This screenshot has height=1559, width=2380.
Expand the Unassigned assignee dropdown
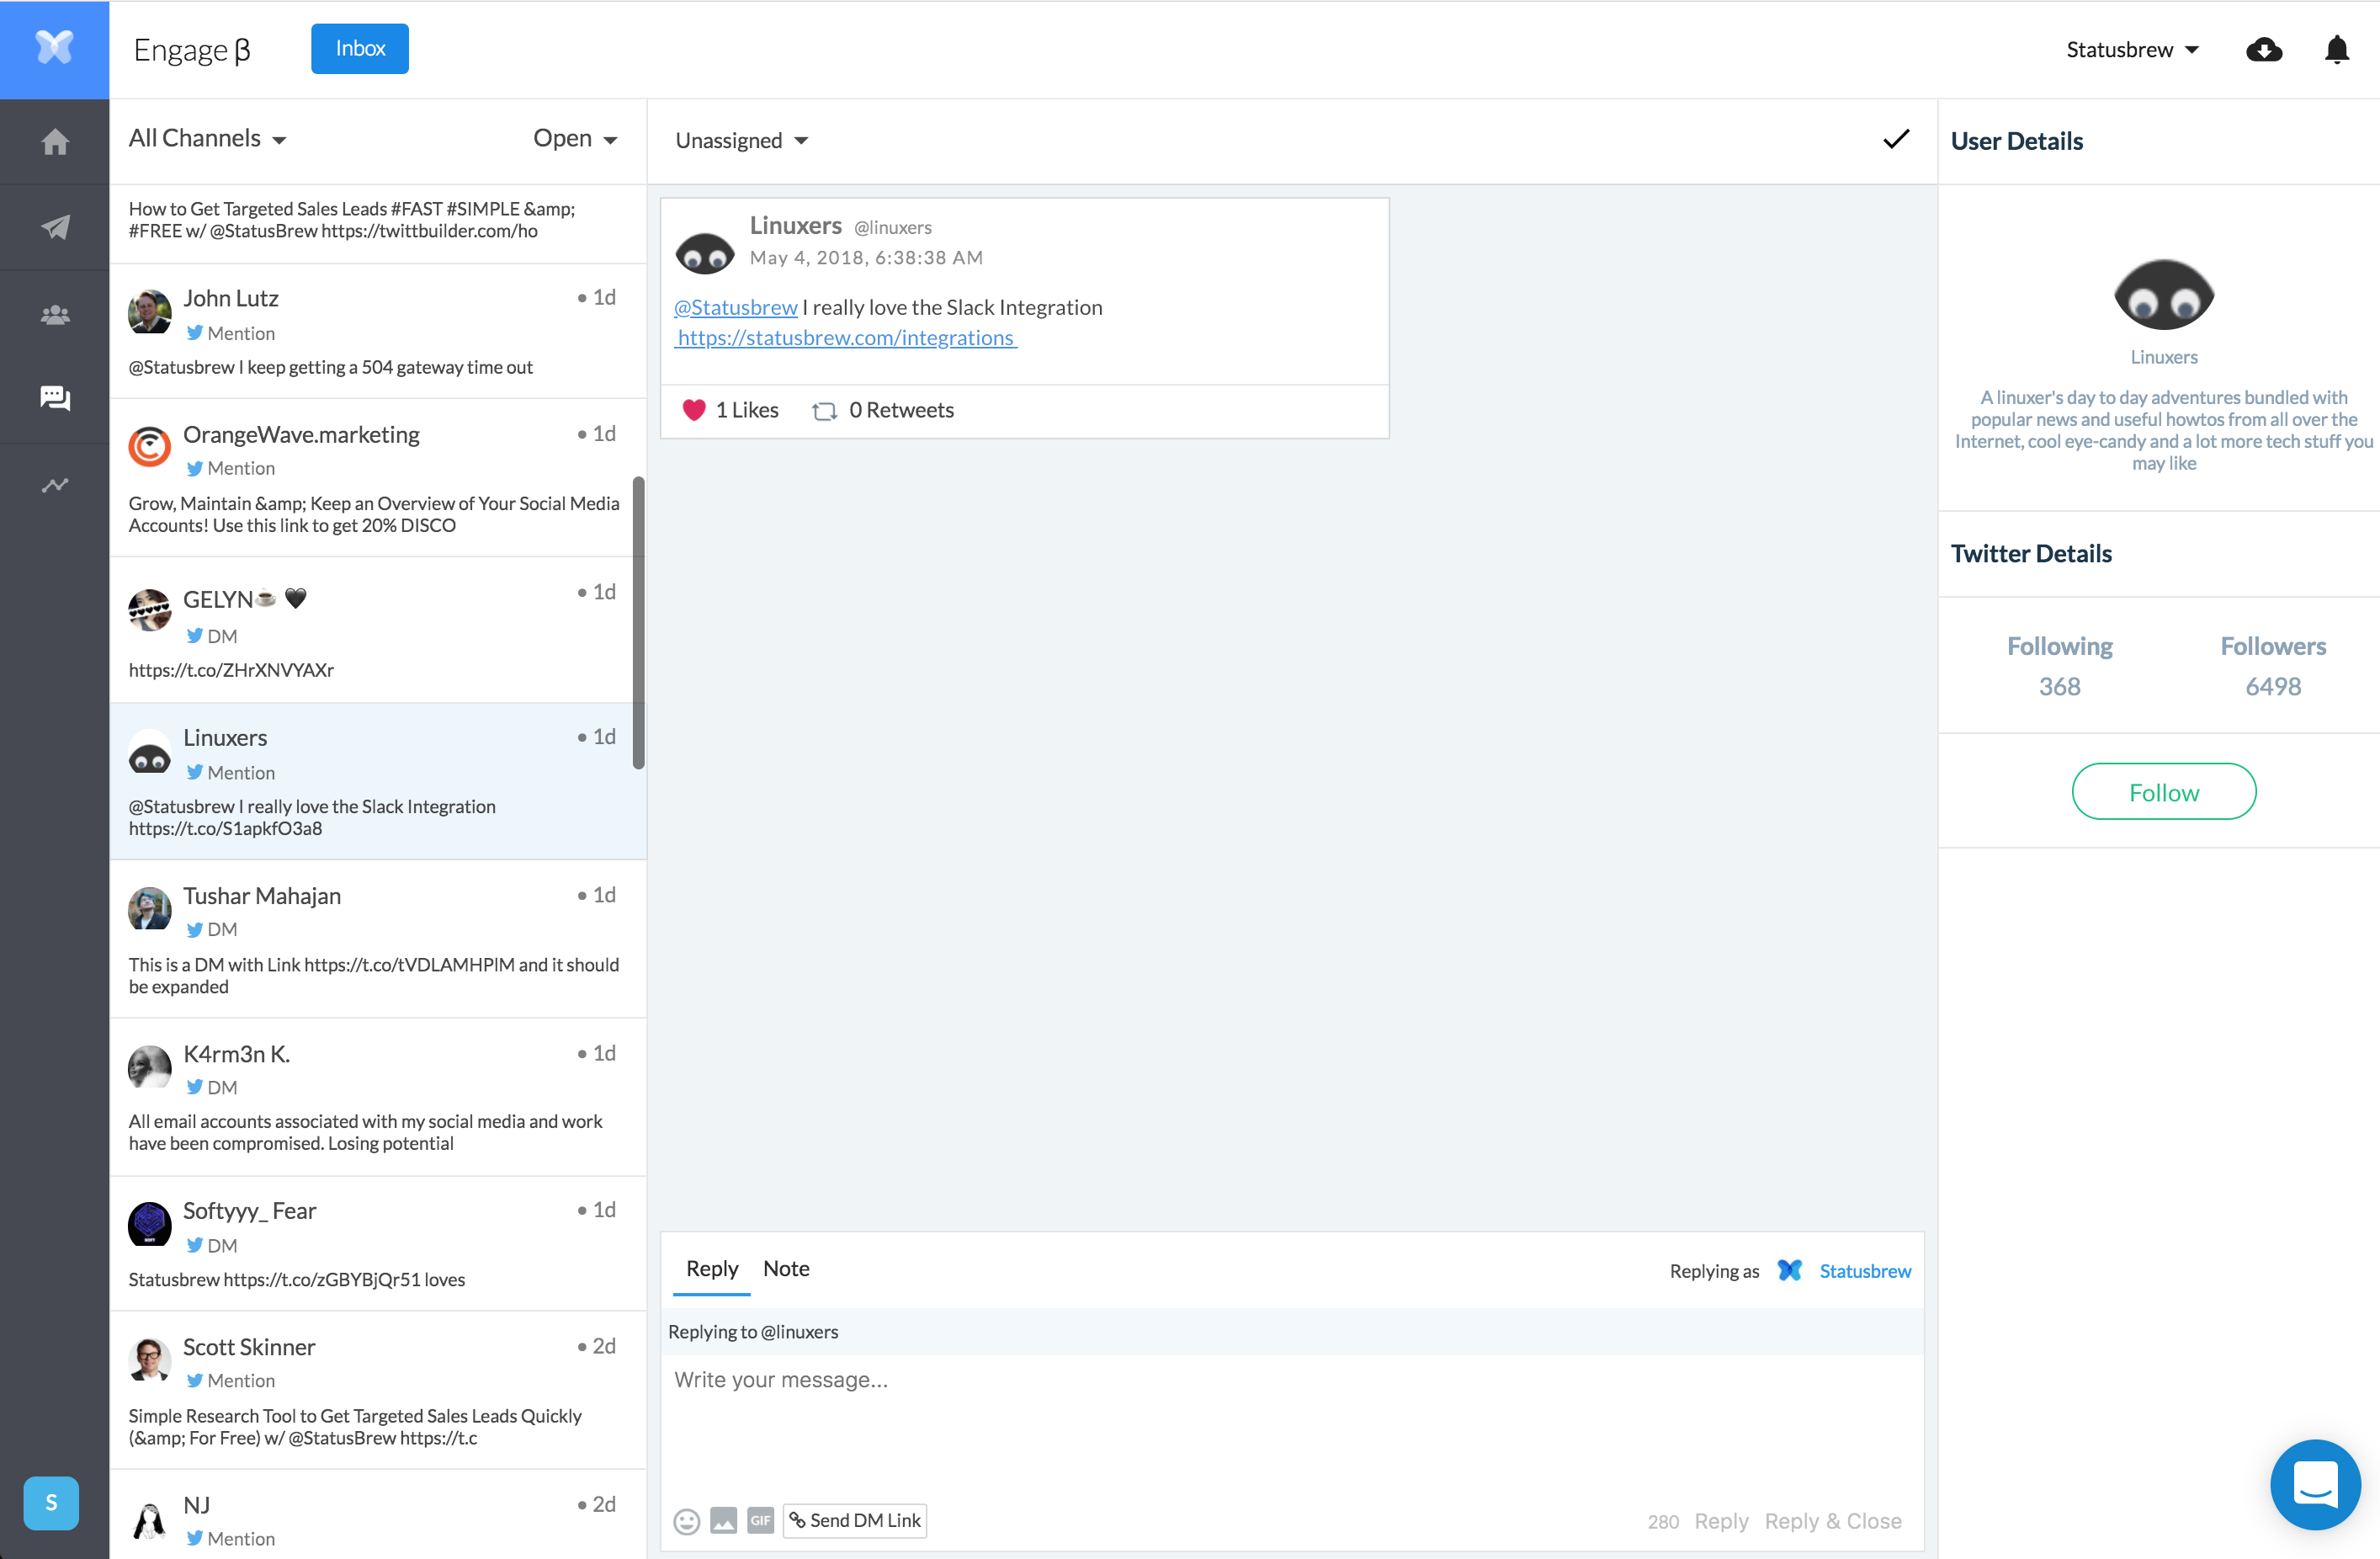pos(741,141)
